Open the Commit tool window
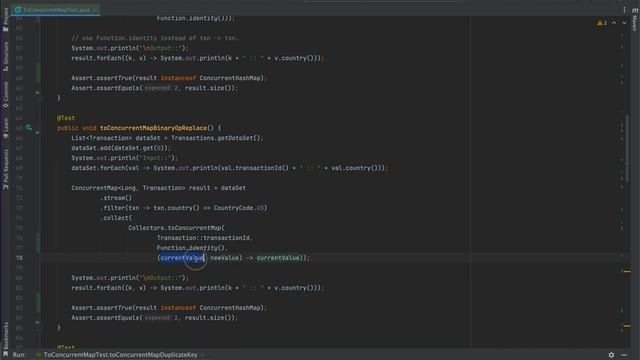The height and width of the screenshot is (360, 640). coord(5,95)
